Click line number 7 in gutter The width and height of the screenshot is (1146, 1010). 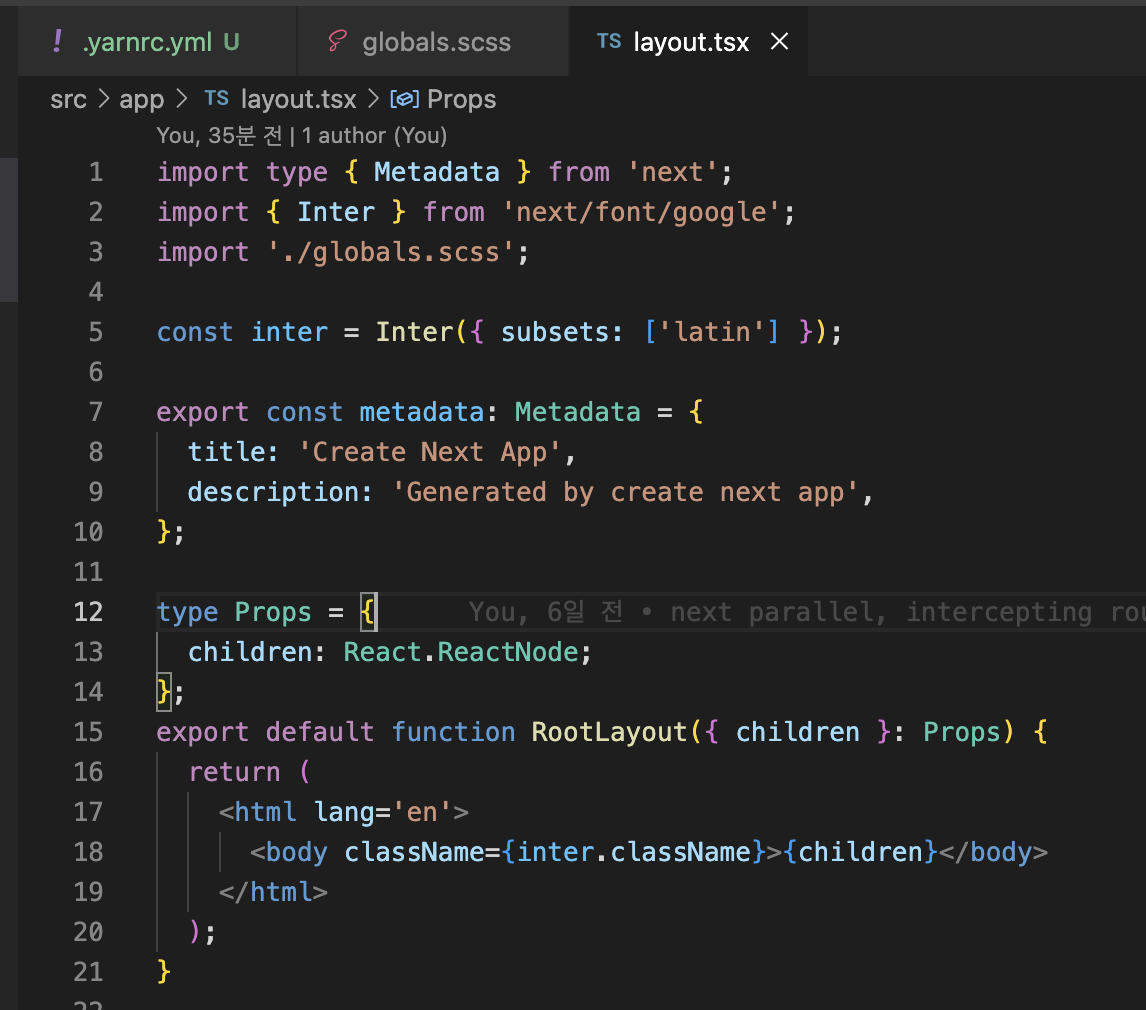(x=96, y=412)
